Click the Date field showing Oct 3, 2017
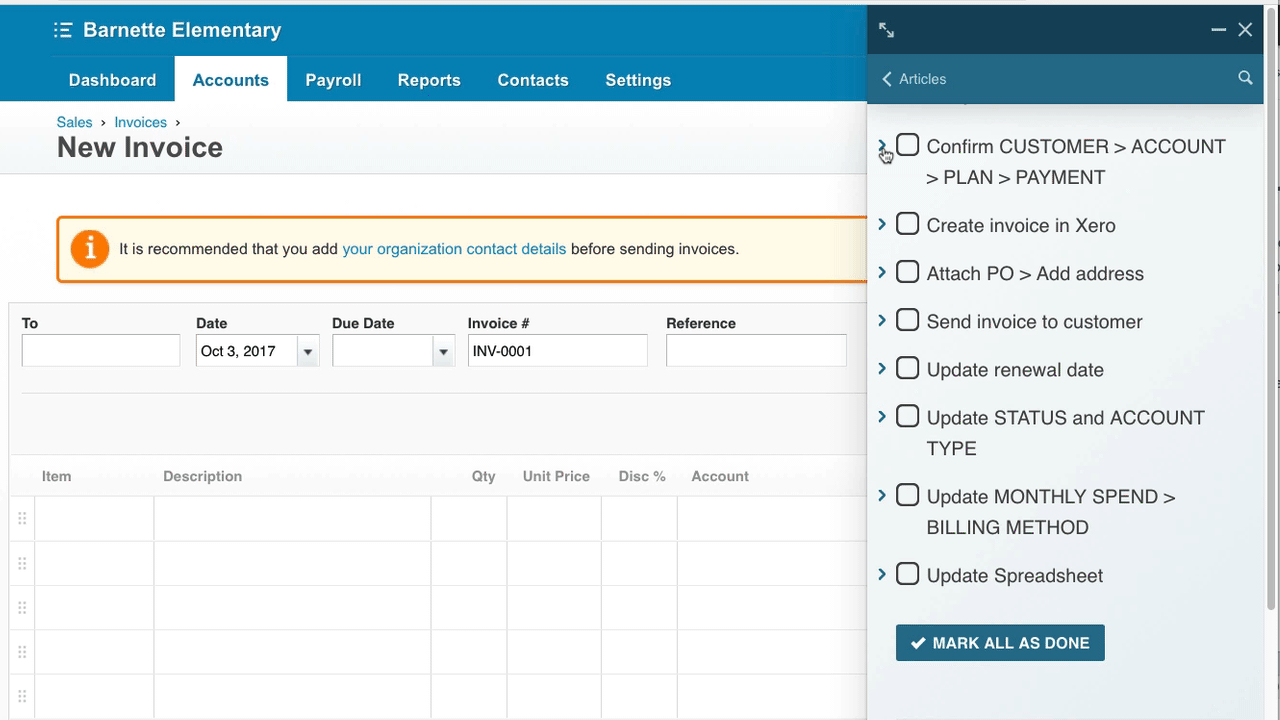Image resolution: width=1280 pixels, height=720 pixels. [246, 351]
